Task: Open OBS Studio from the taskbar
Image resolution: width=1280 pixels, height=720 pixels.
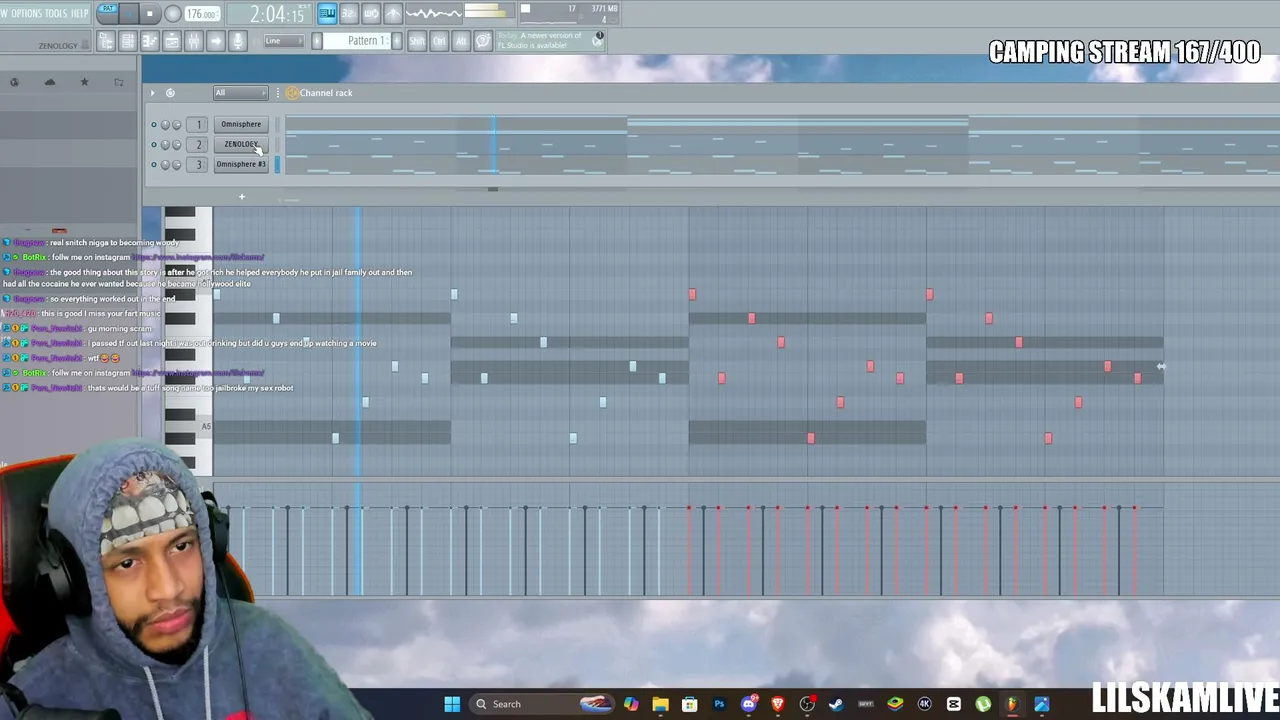Action: [807, 704]
